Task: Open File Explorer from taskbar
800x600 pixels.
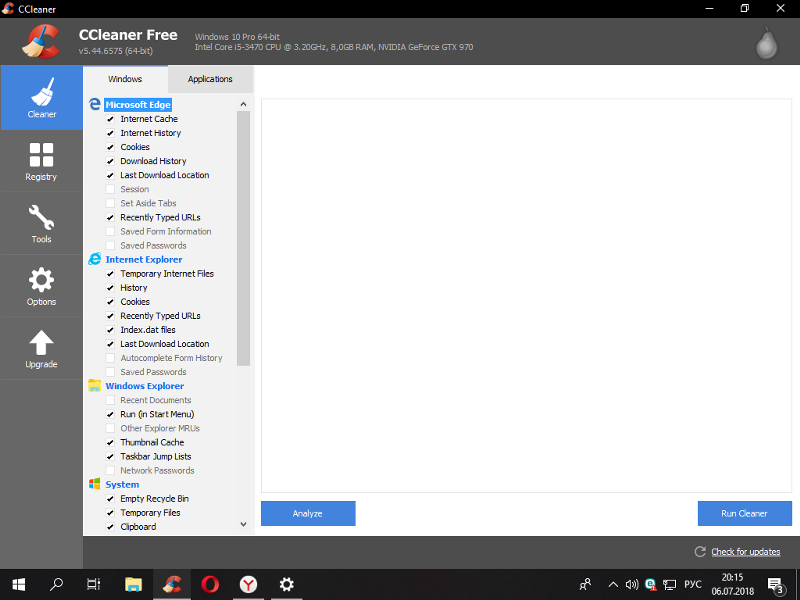Action: pyautogui.click(x=133, y=584)
